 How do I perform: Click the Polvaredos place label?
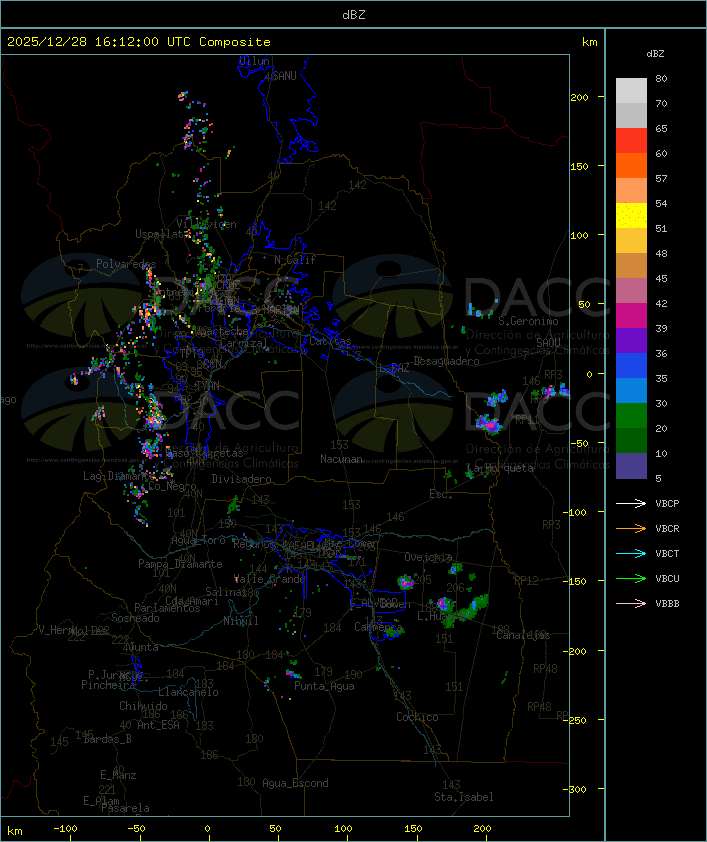click(126, 264)
